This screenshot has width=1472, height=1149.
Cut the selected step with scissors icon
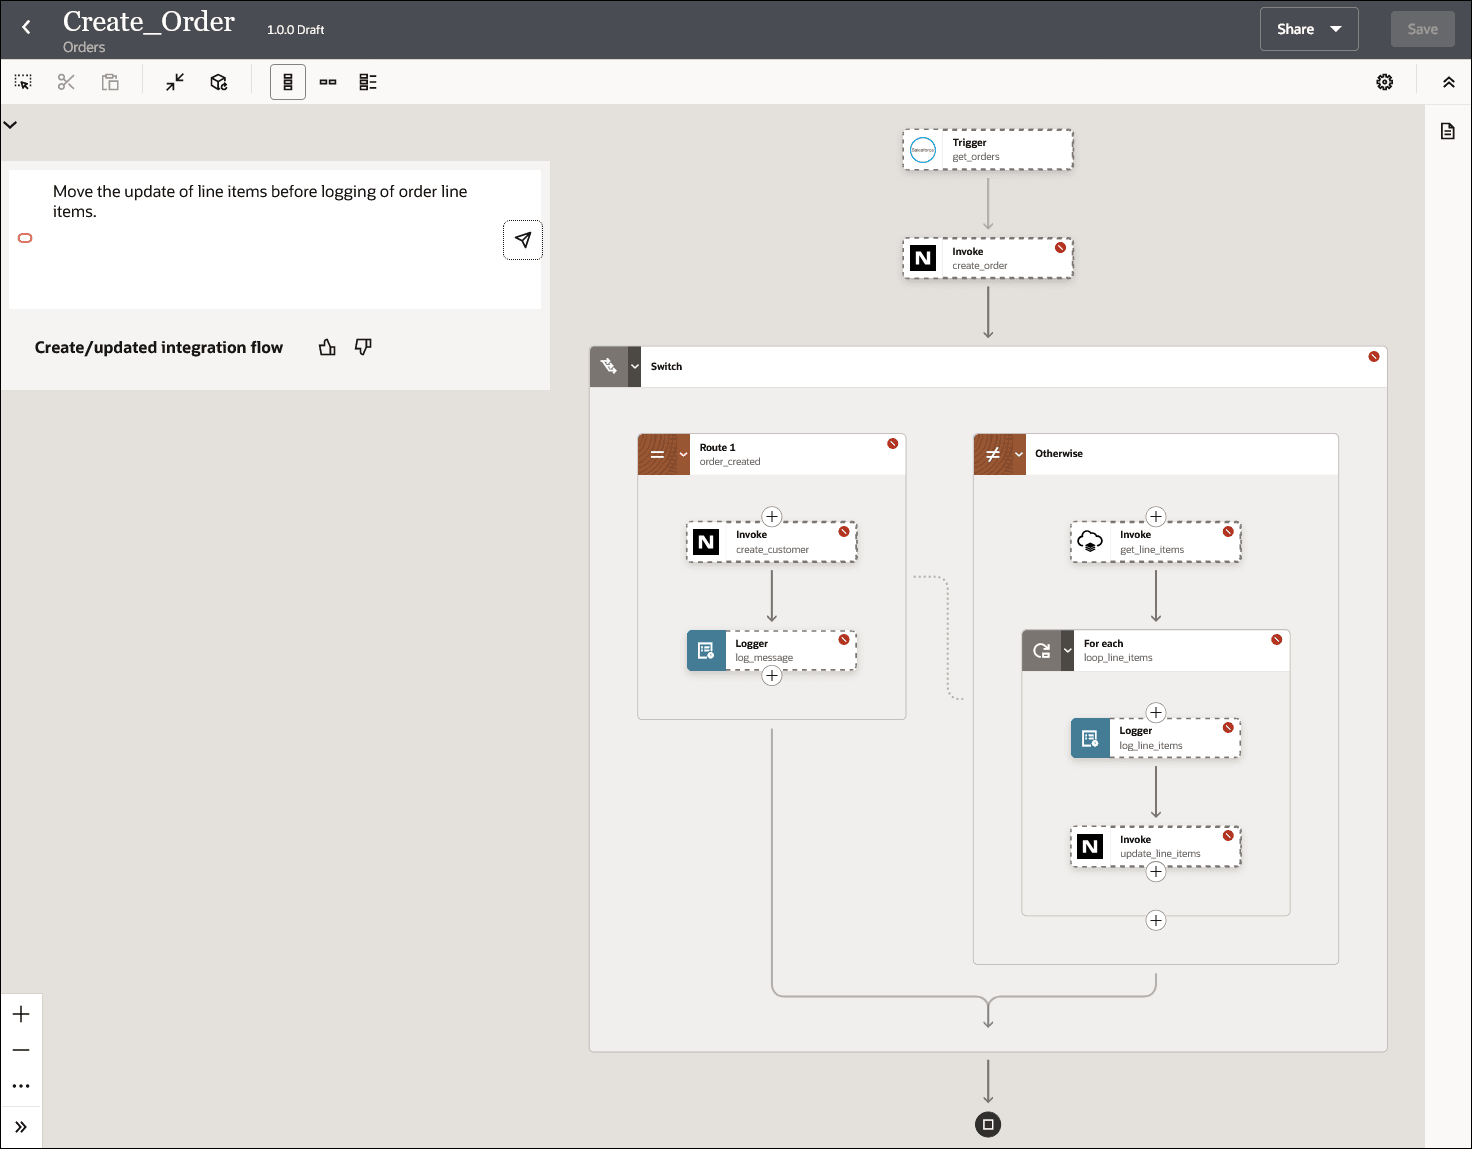click(66, 81)
